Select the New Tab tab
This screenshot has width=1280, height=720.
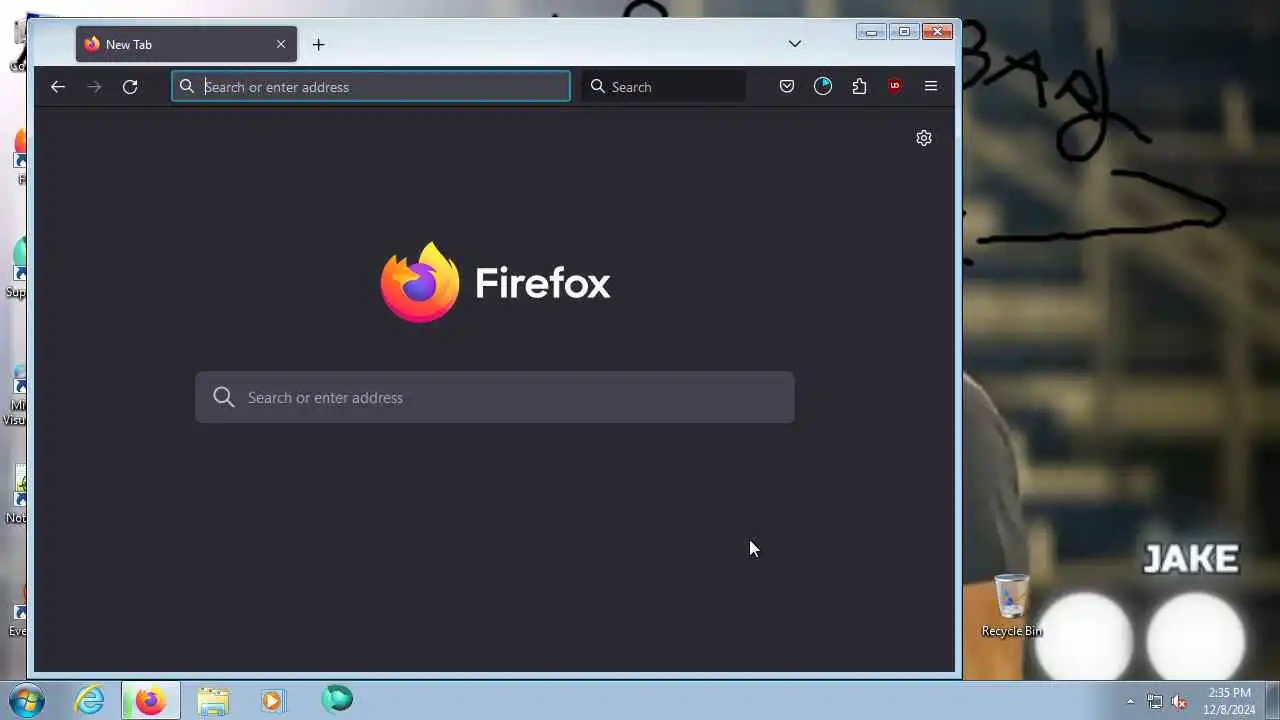click(186, 44)
